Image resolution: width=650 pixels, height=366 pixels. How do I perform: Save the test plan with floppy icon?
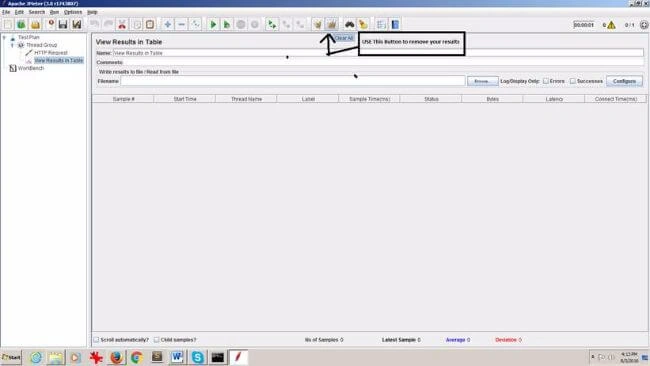point(63,24)
